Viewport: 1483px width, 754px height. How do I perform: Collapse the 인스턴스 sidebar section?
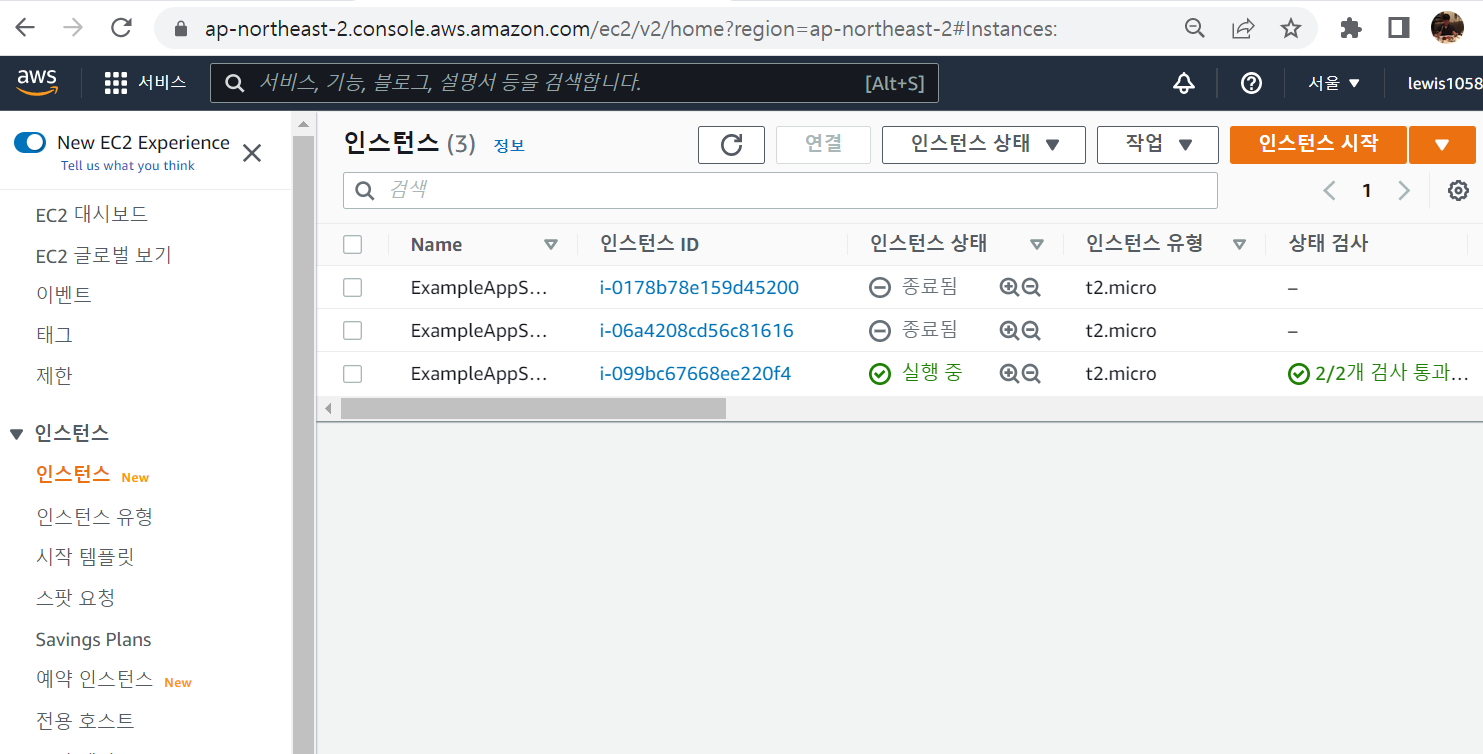pos(16,434)
